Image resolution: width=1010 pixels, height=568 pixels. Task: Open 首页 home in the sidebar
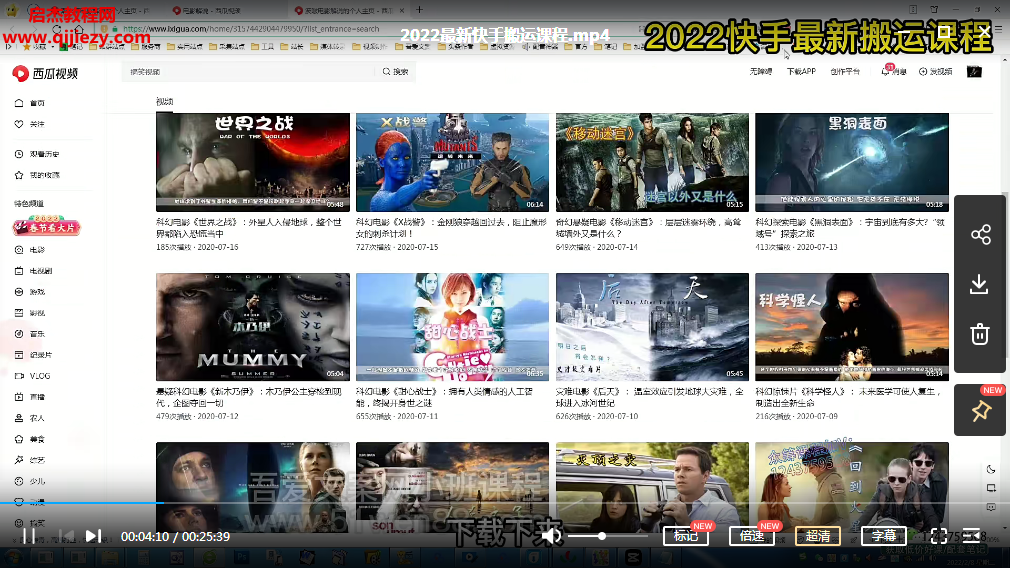pos(30,103)
